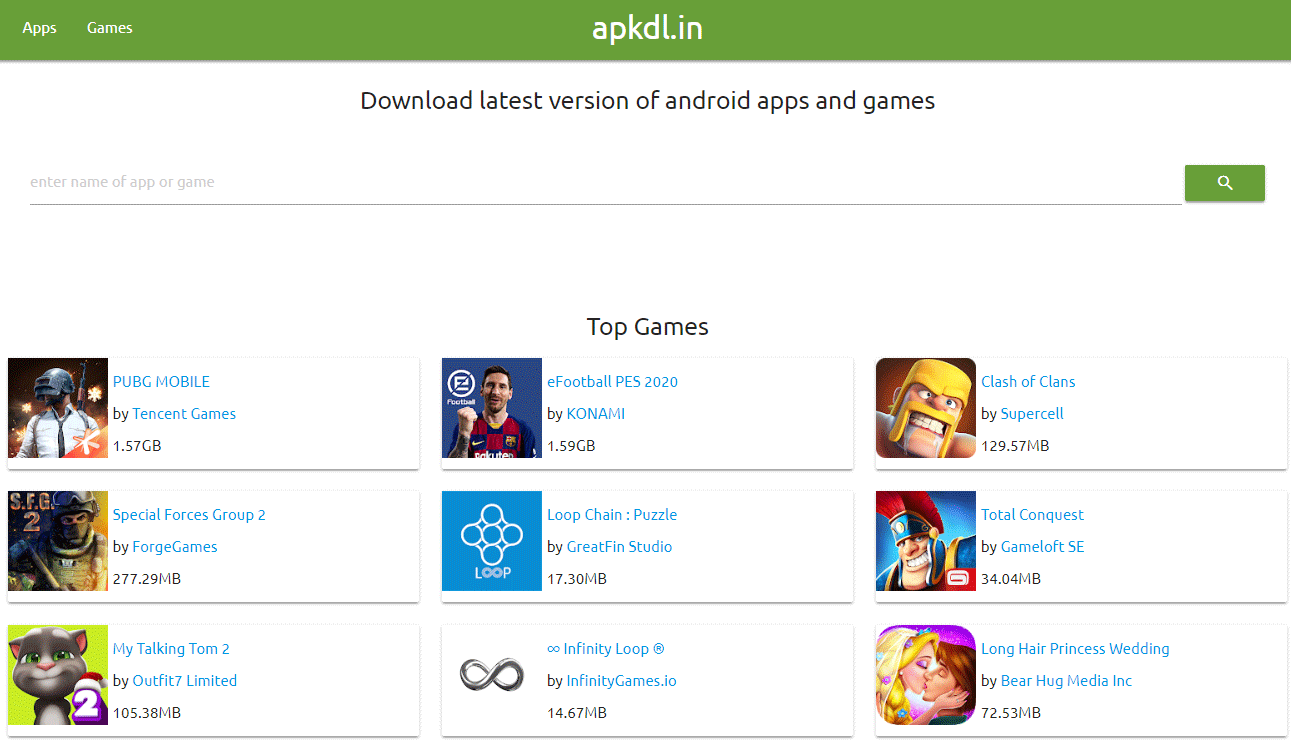Click the My Talking Tom 2 icon
Image resolution: width=1291 pixels, height=746 pixels.
[58, 675]
